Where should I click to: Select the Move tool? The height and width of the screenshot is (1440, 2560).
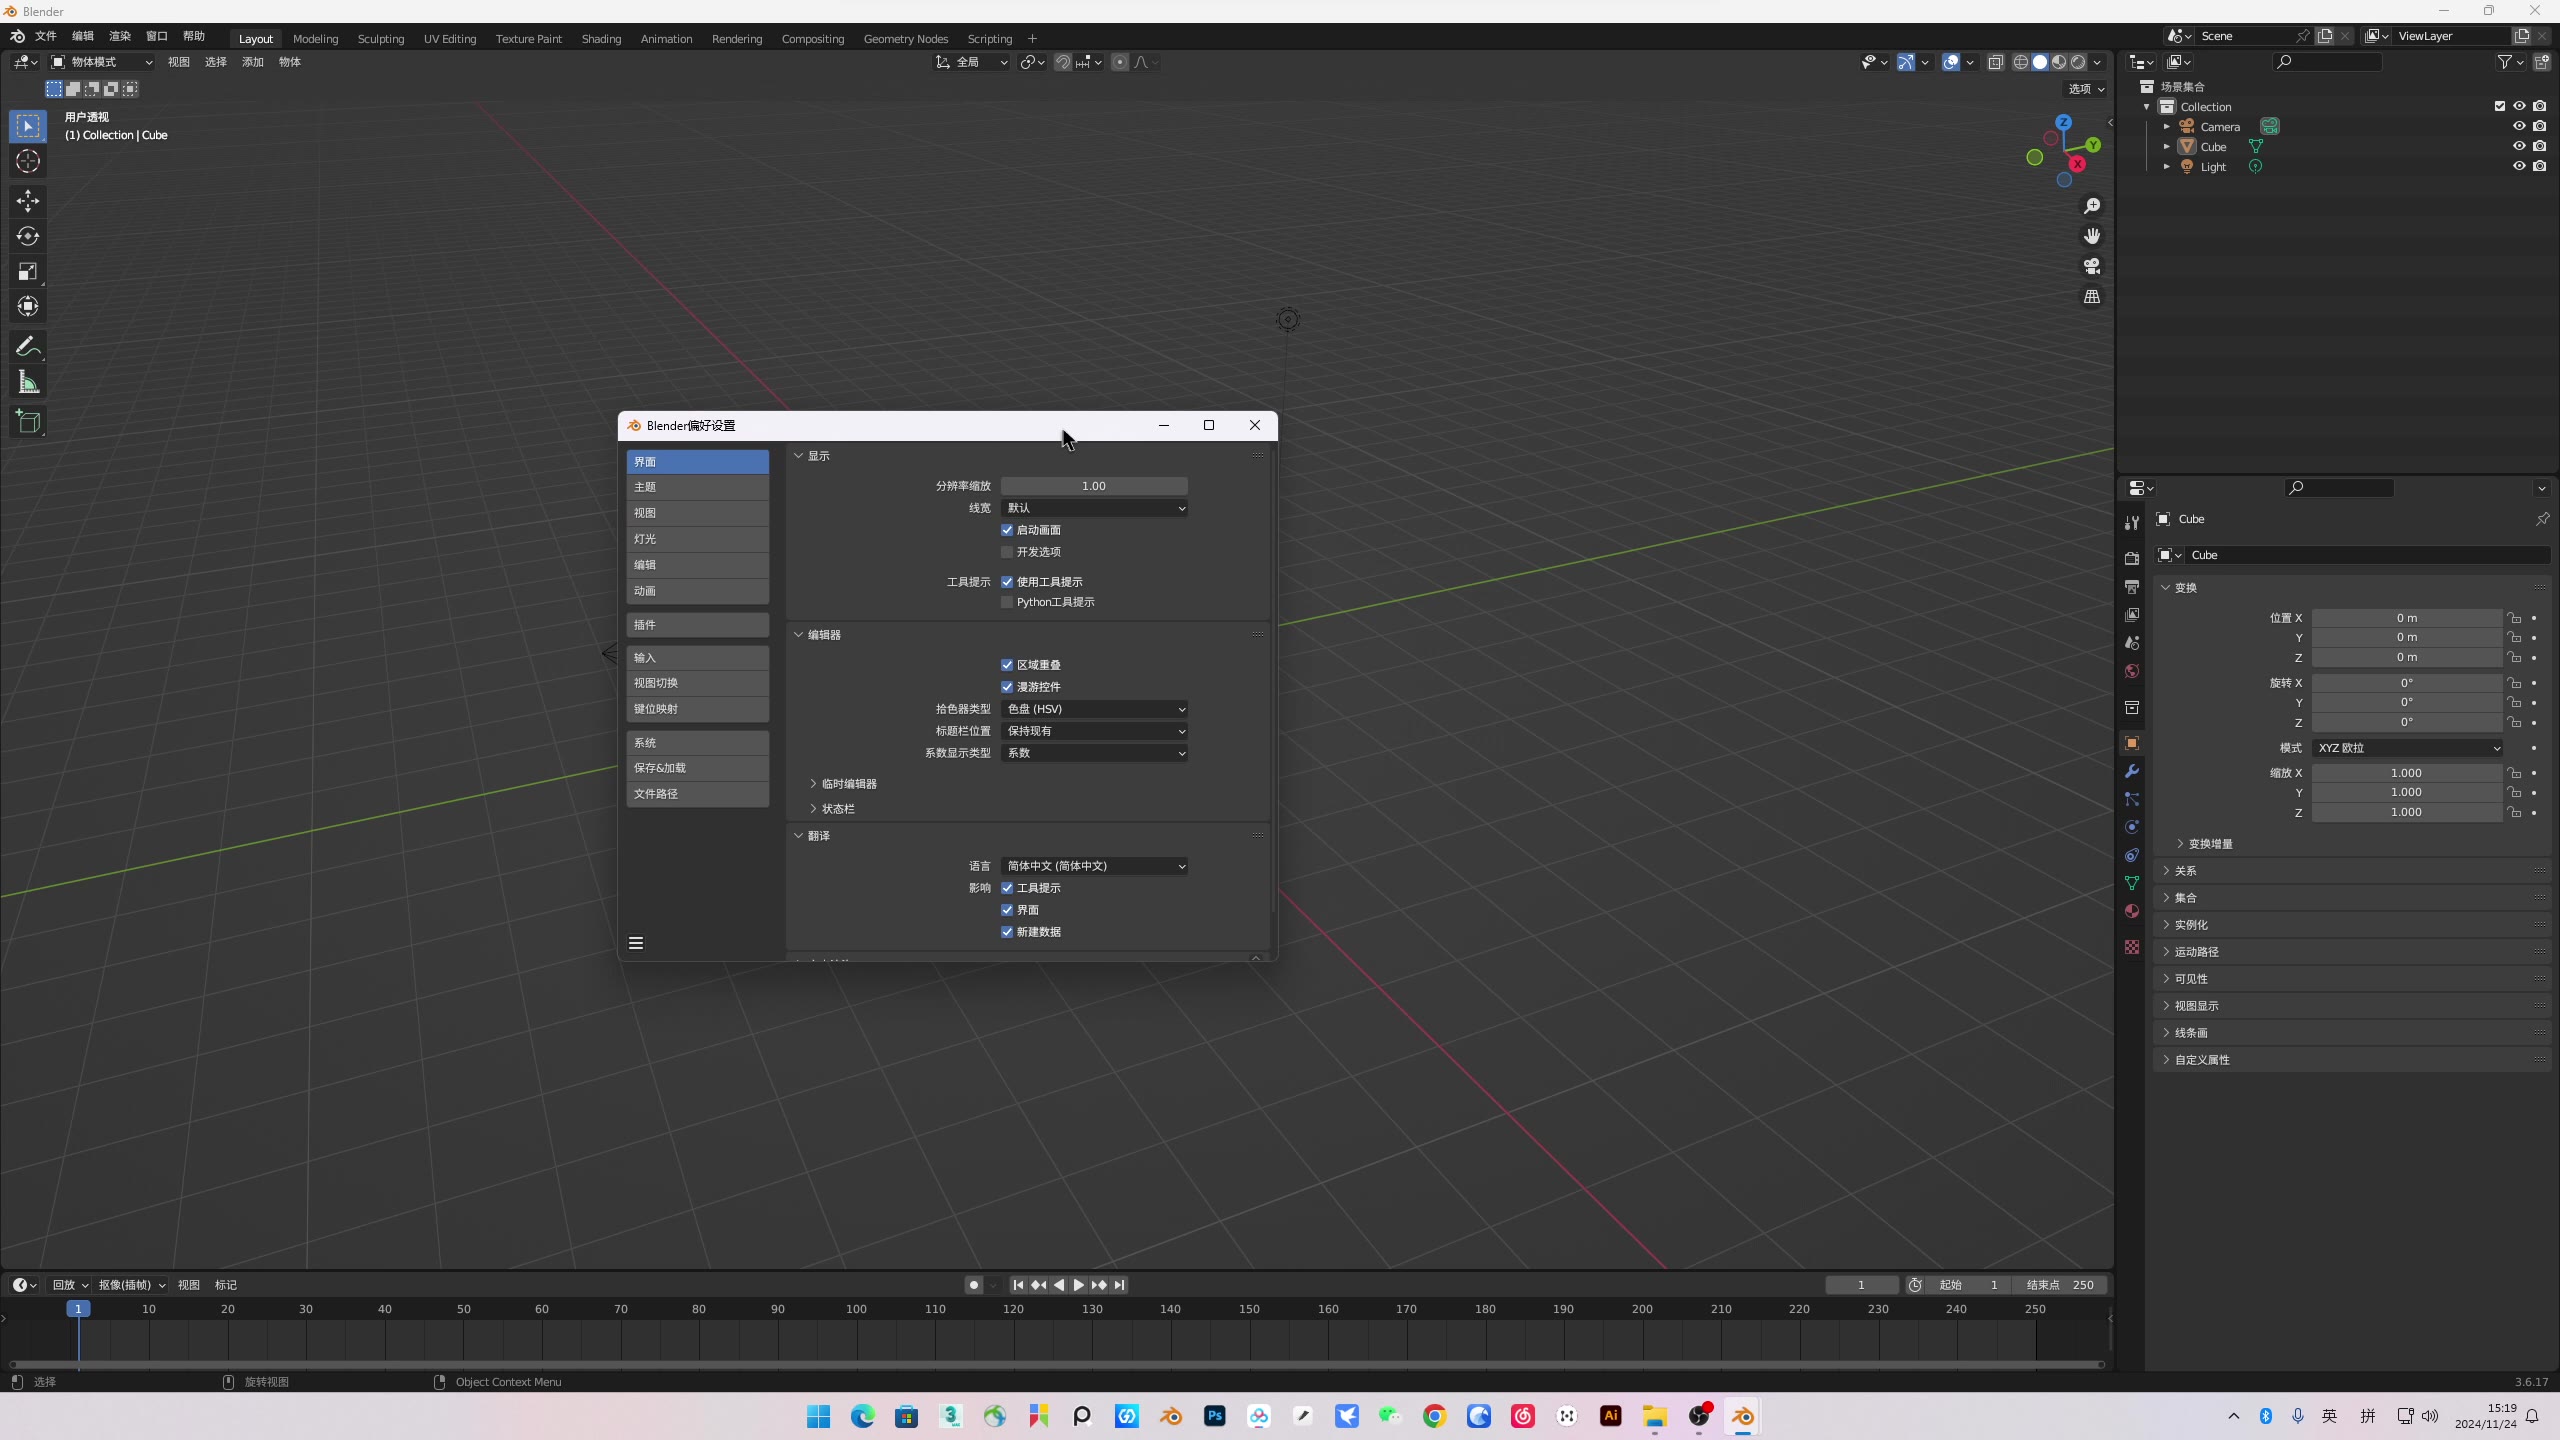pos(28,201)
